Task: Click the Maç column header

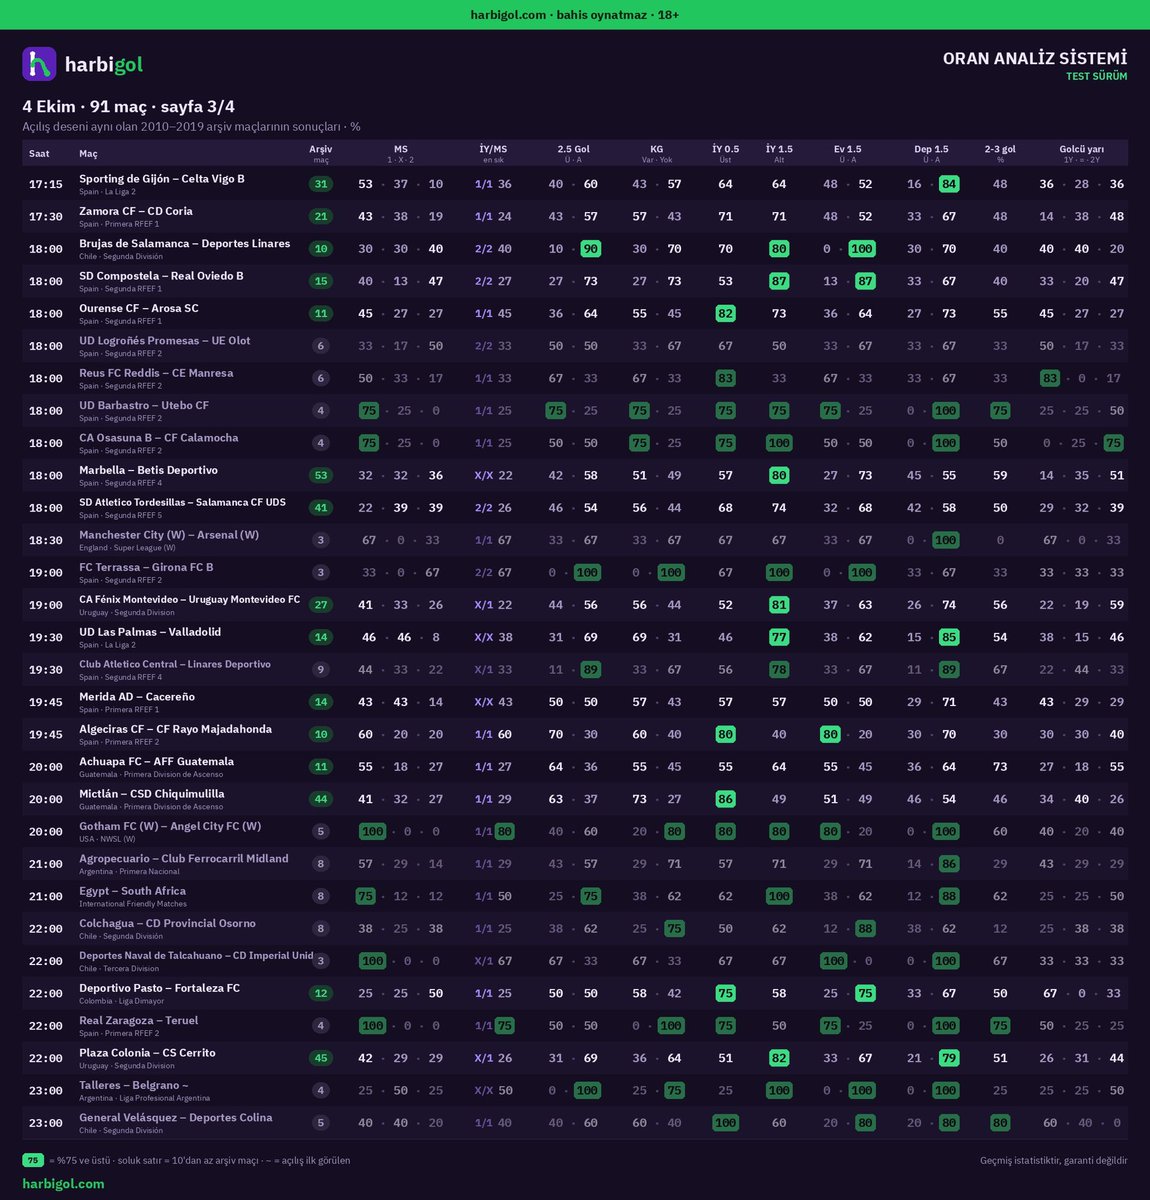Action: (x=89, y=154)
